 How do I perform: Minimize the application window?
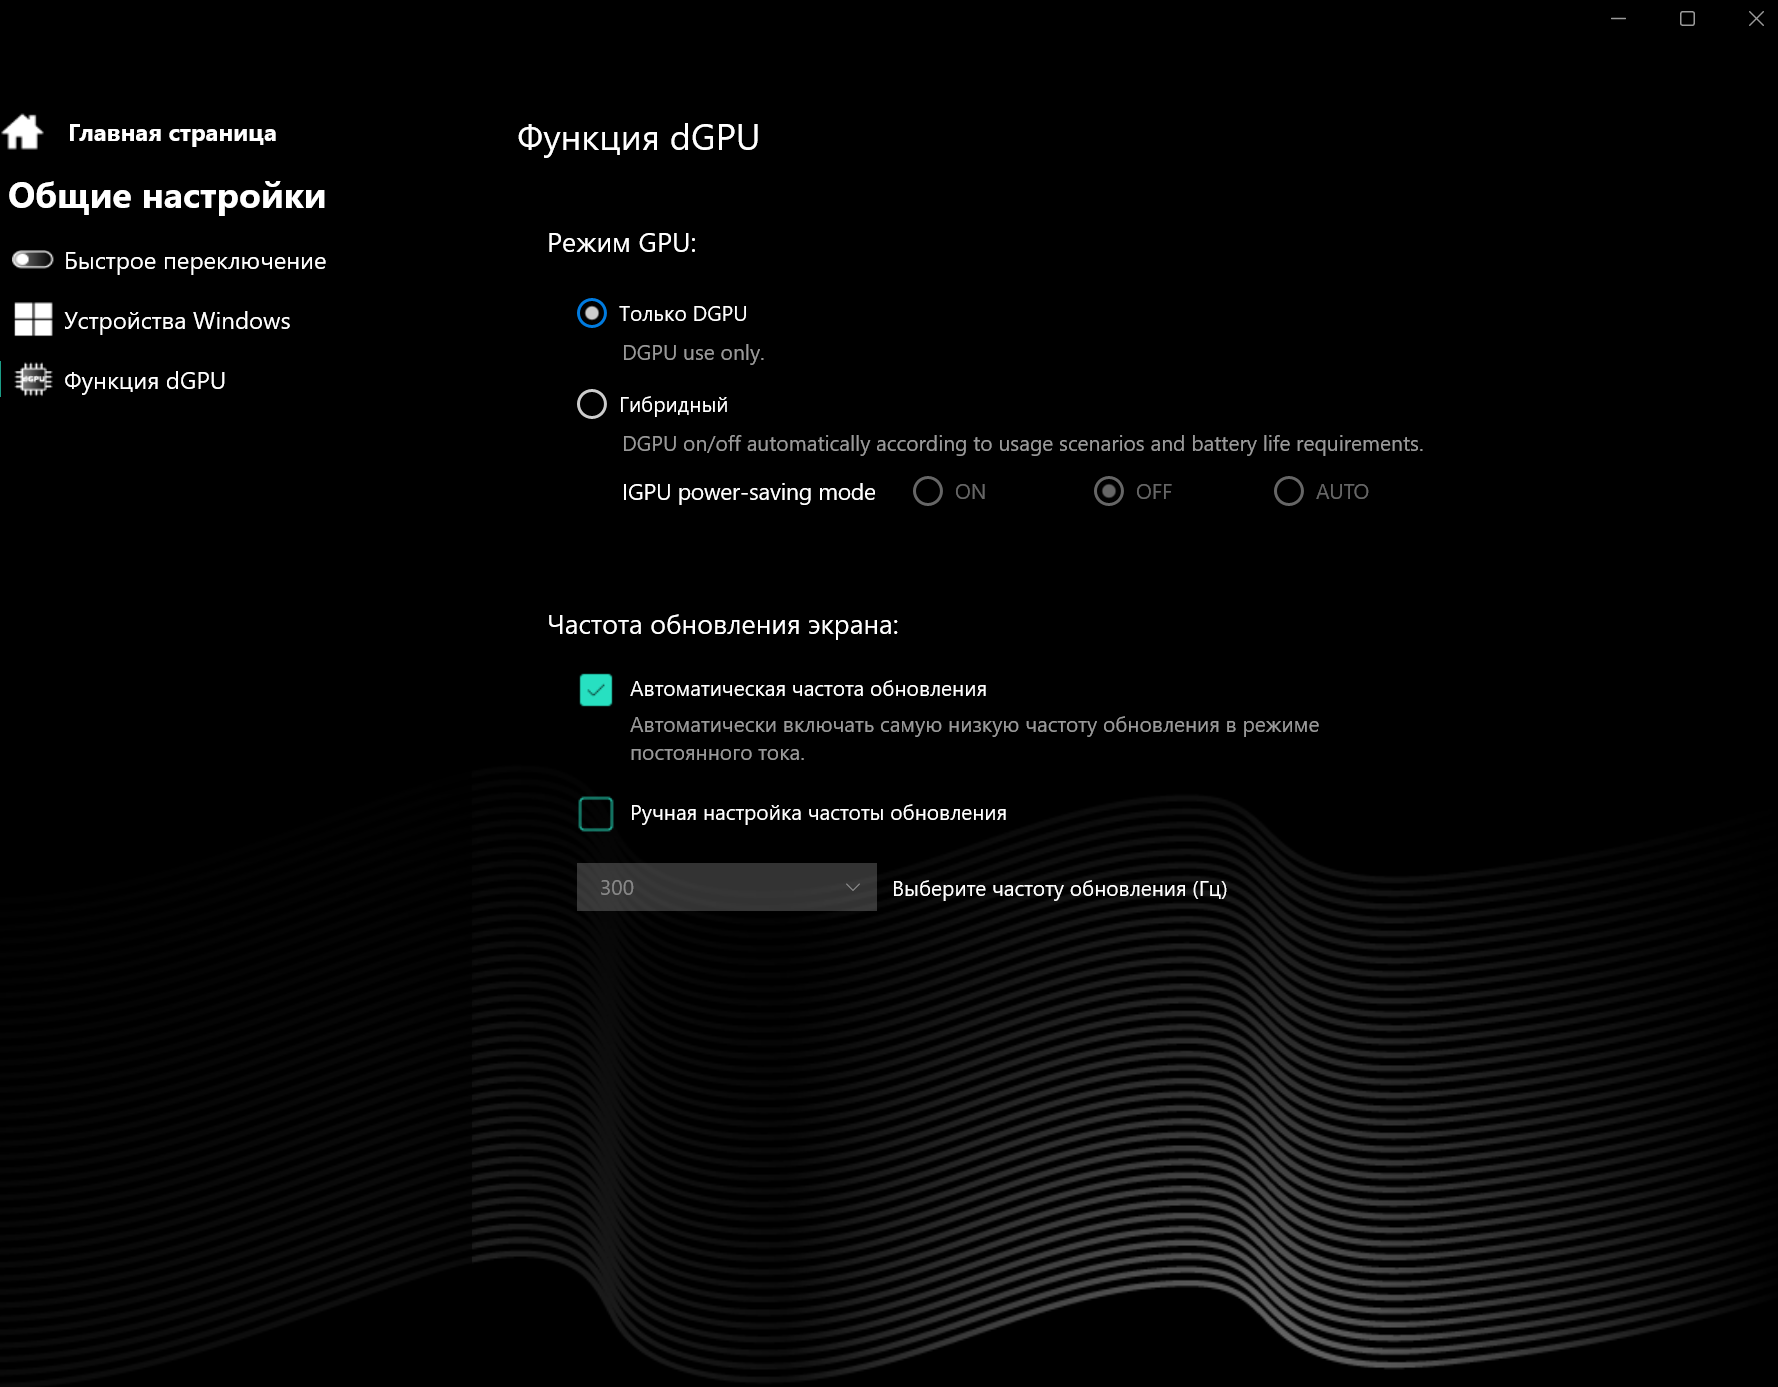click(1619, 19)
